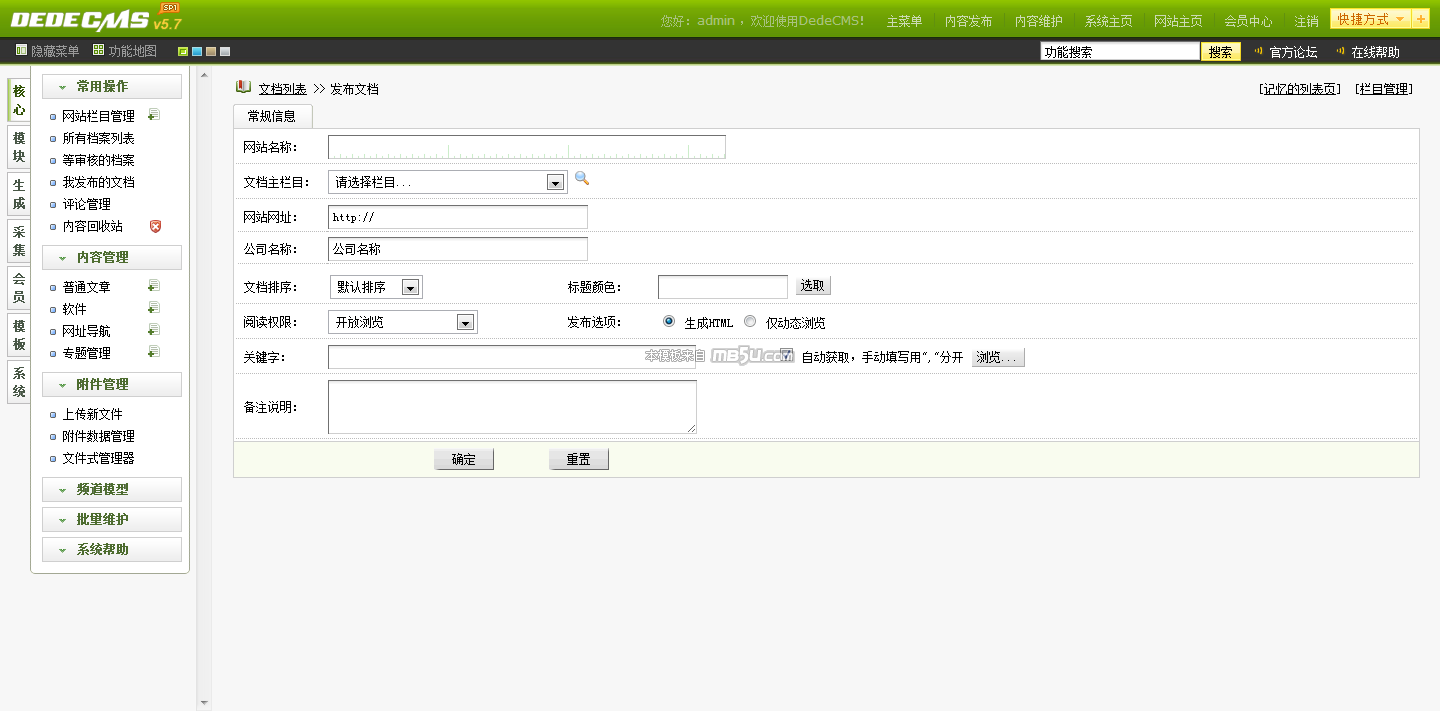Screen dimensions: 1440x711
Task: Open 内容发布 in the top menu
Action: (968, 21)
